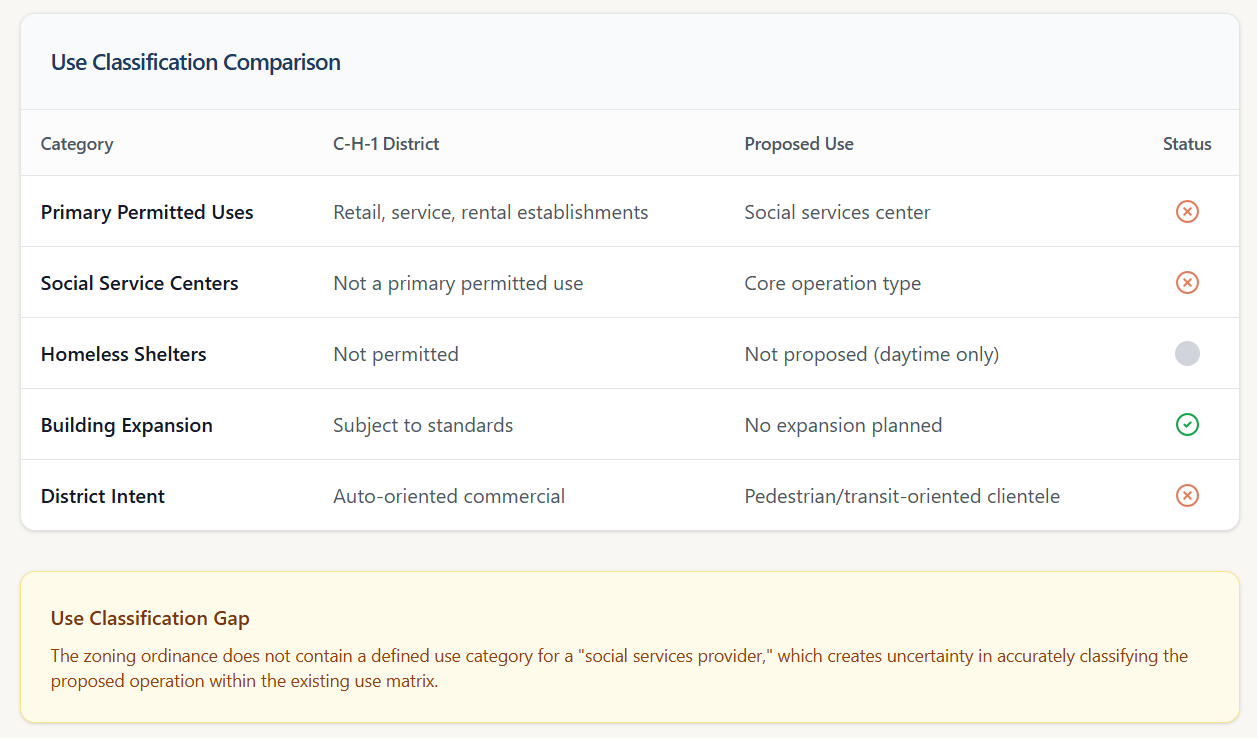This screenshot has width=1257, height=738.
Task: Click the 'Retail, service, rental establishments' cell
Action: pos(490,212)
